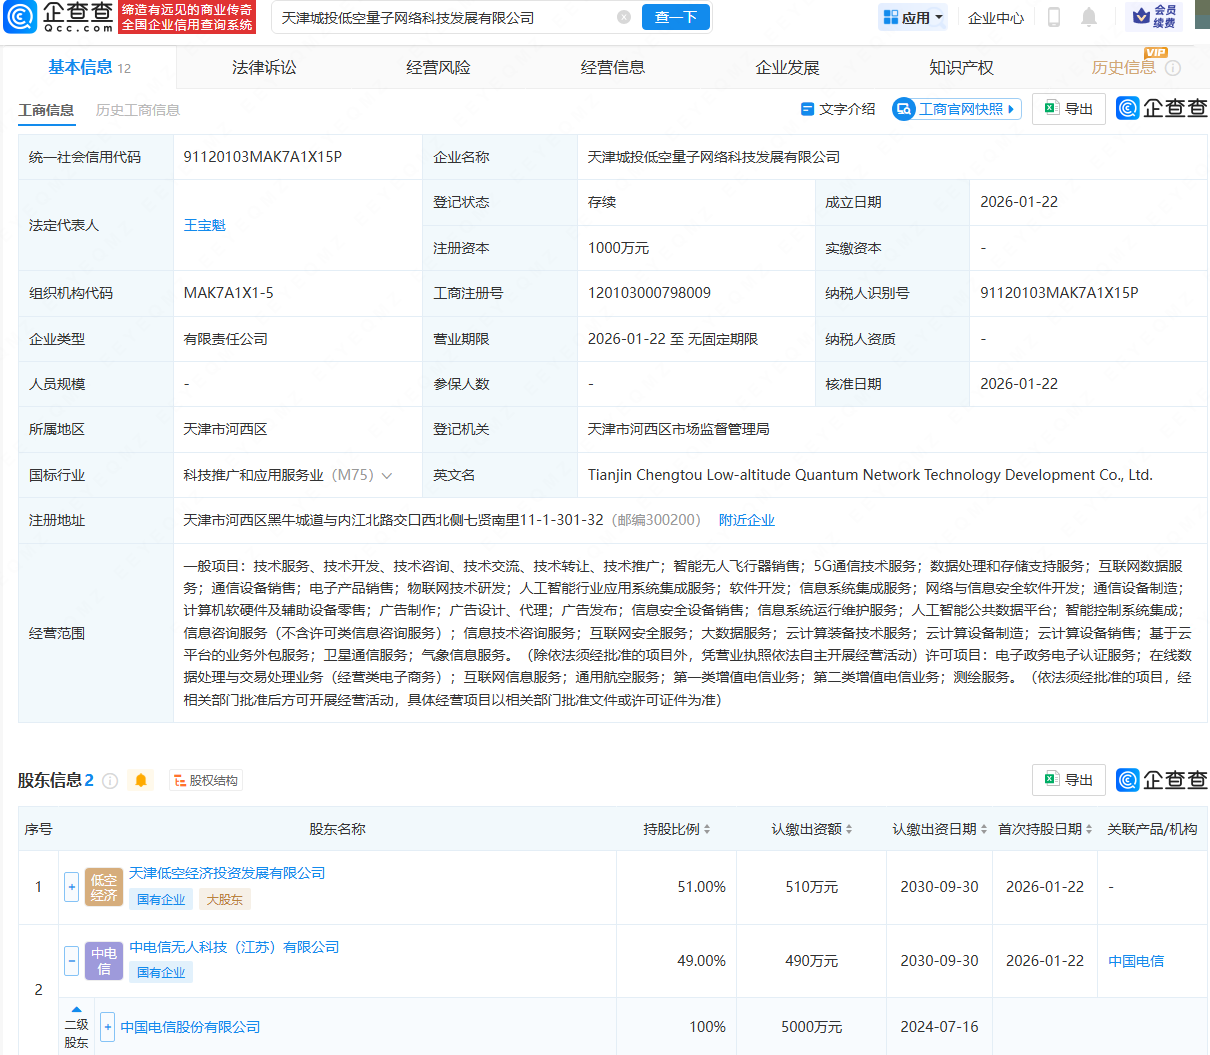Viewport: 1210px width, 1055px height.
Task: Open legal representative 王宝魁 link
Action: click(205, 225)
